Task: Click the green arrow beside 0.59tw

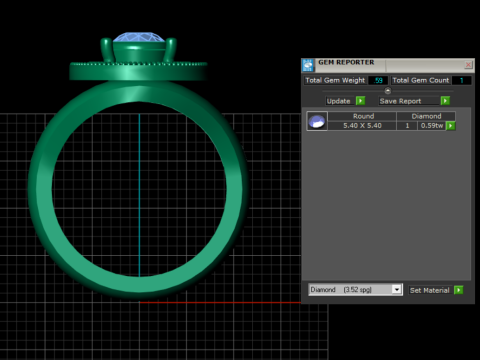Action: (x=451, y=126)
